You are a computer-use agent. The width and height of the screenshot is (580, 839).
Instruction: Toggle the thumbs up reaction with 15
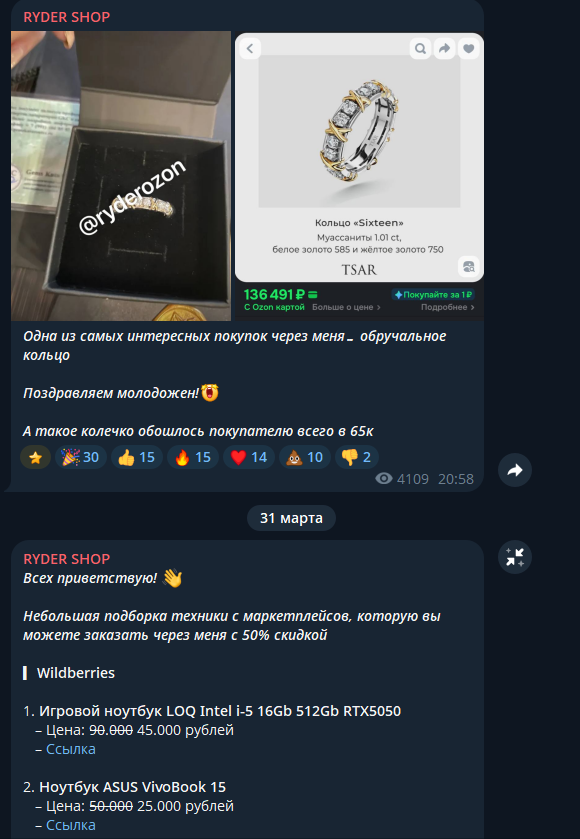pyautogui.click(x=136, y=457)
